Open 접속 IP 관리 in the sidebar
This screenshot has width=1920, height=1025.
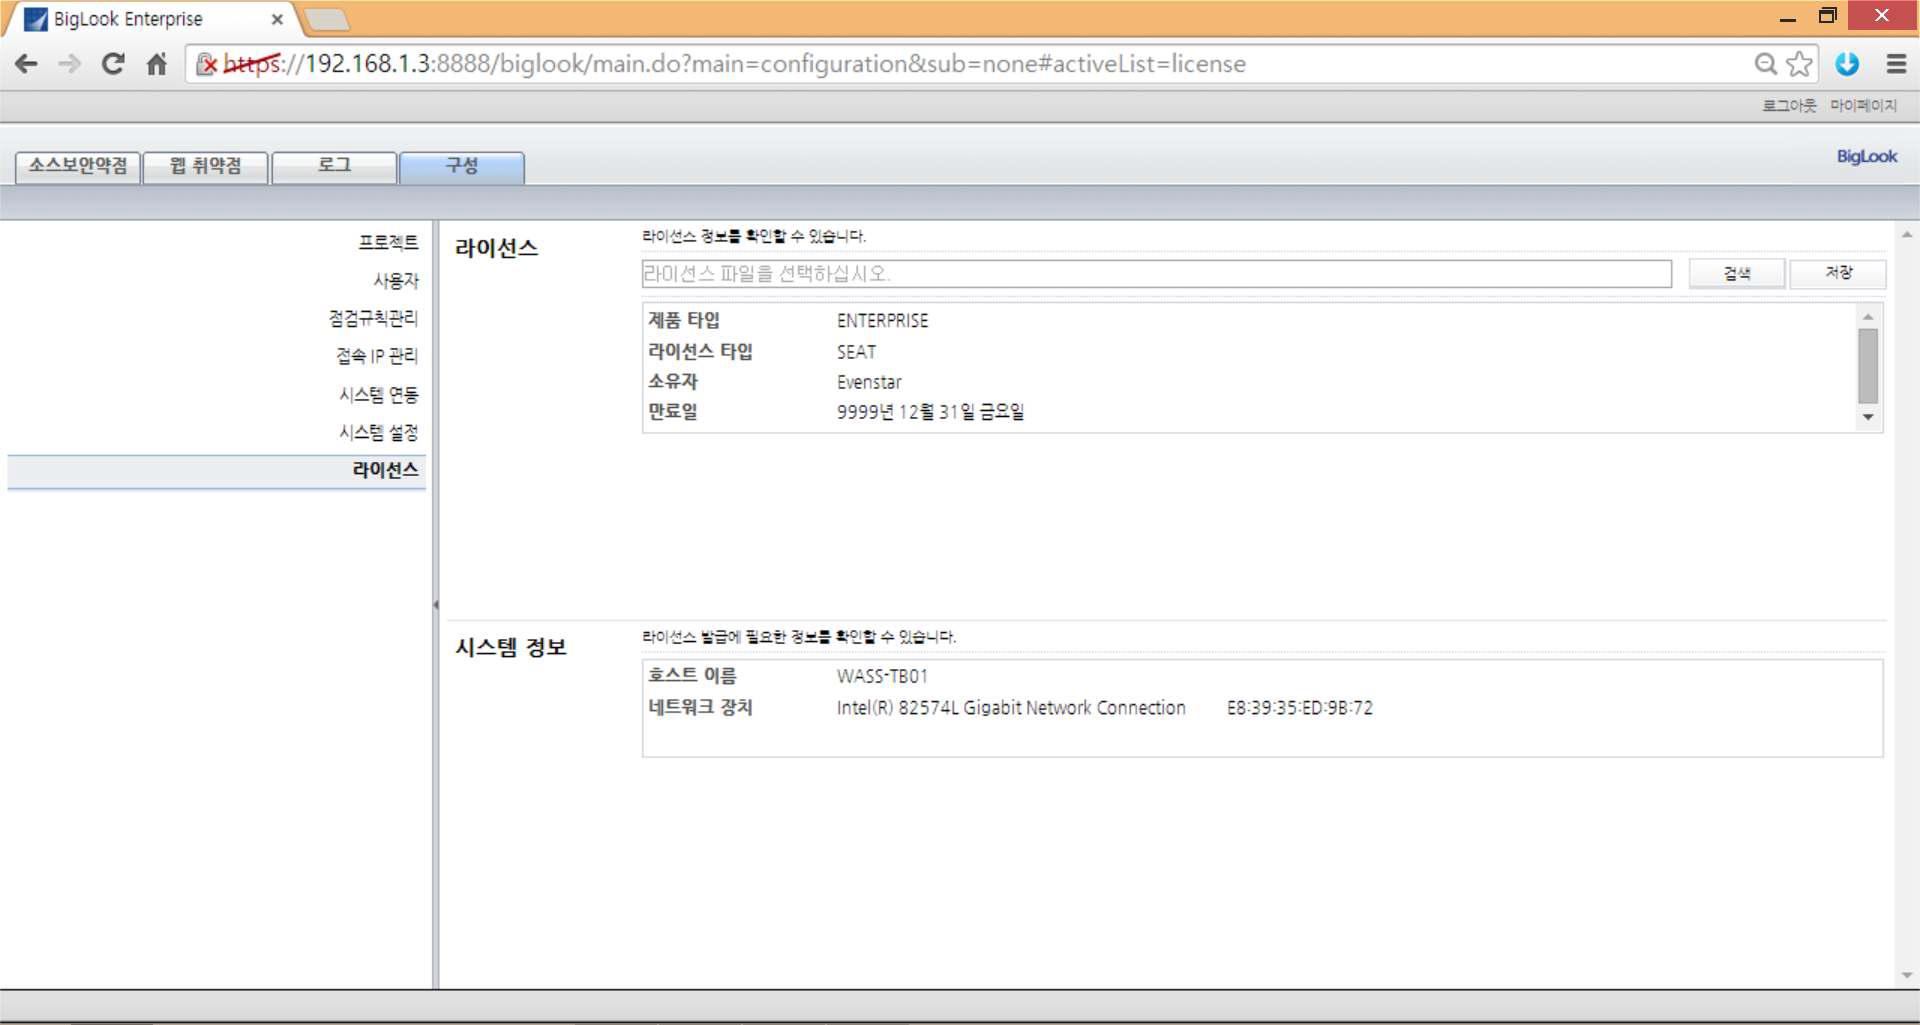click(377, 356)
